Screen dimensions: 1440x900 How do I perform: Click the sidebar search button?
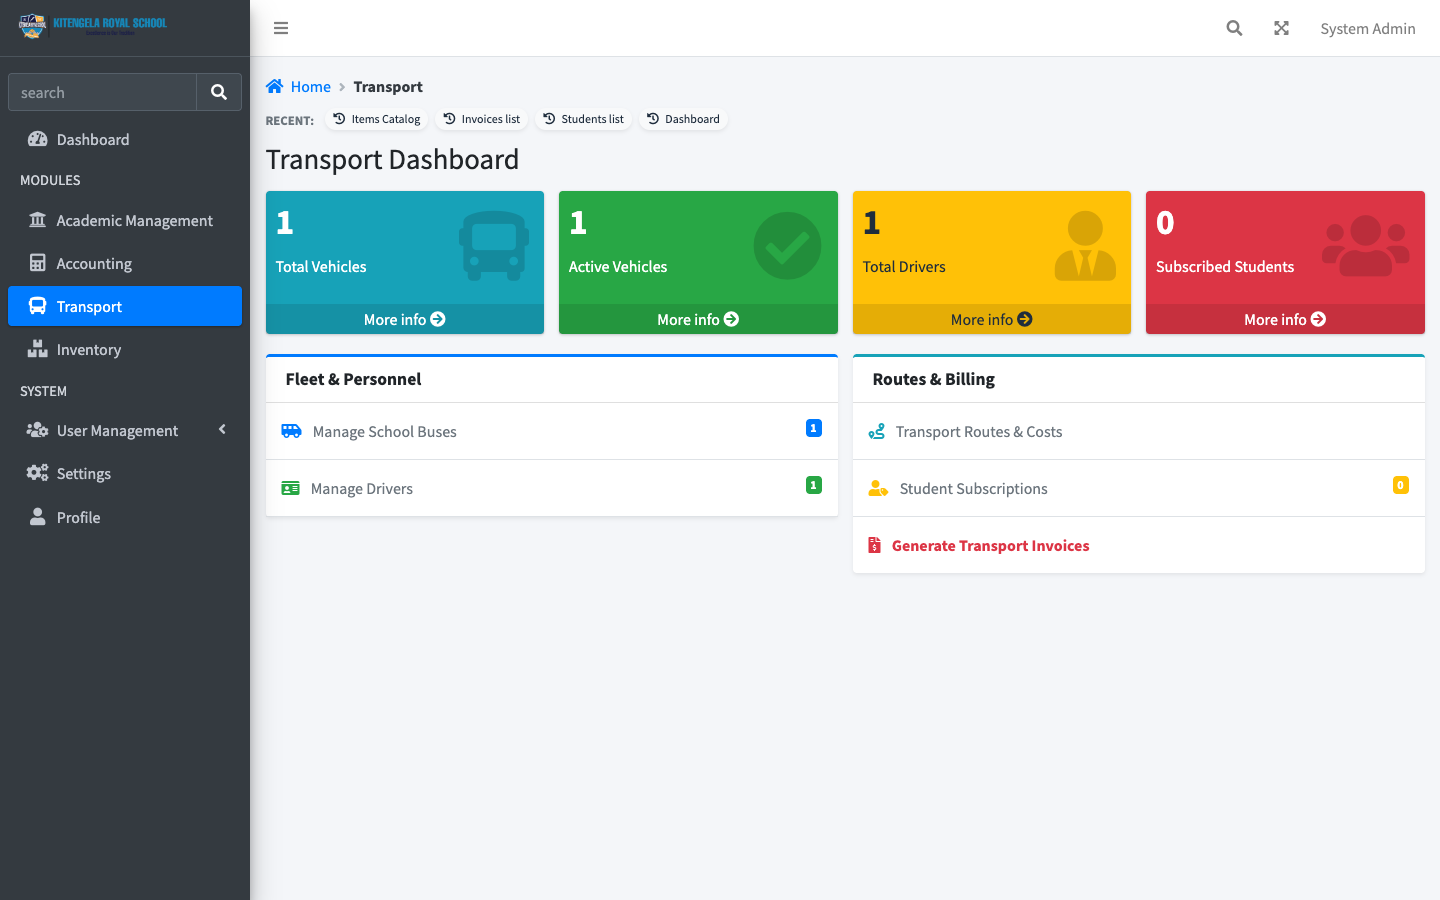pyautogui.click(x=219, y=92)
